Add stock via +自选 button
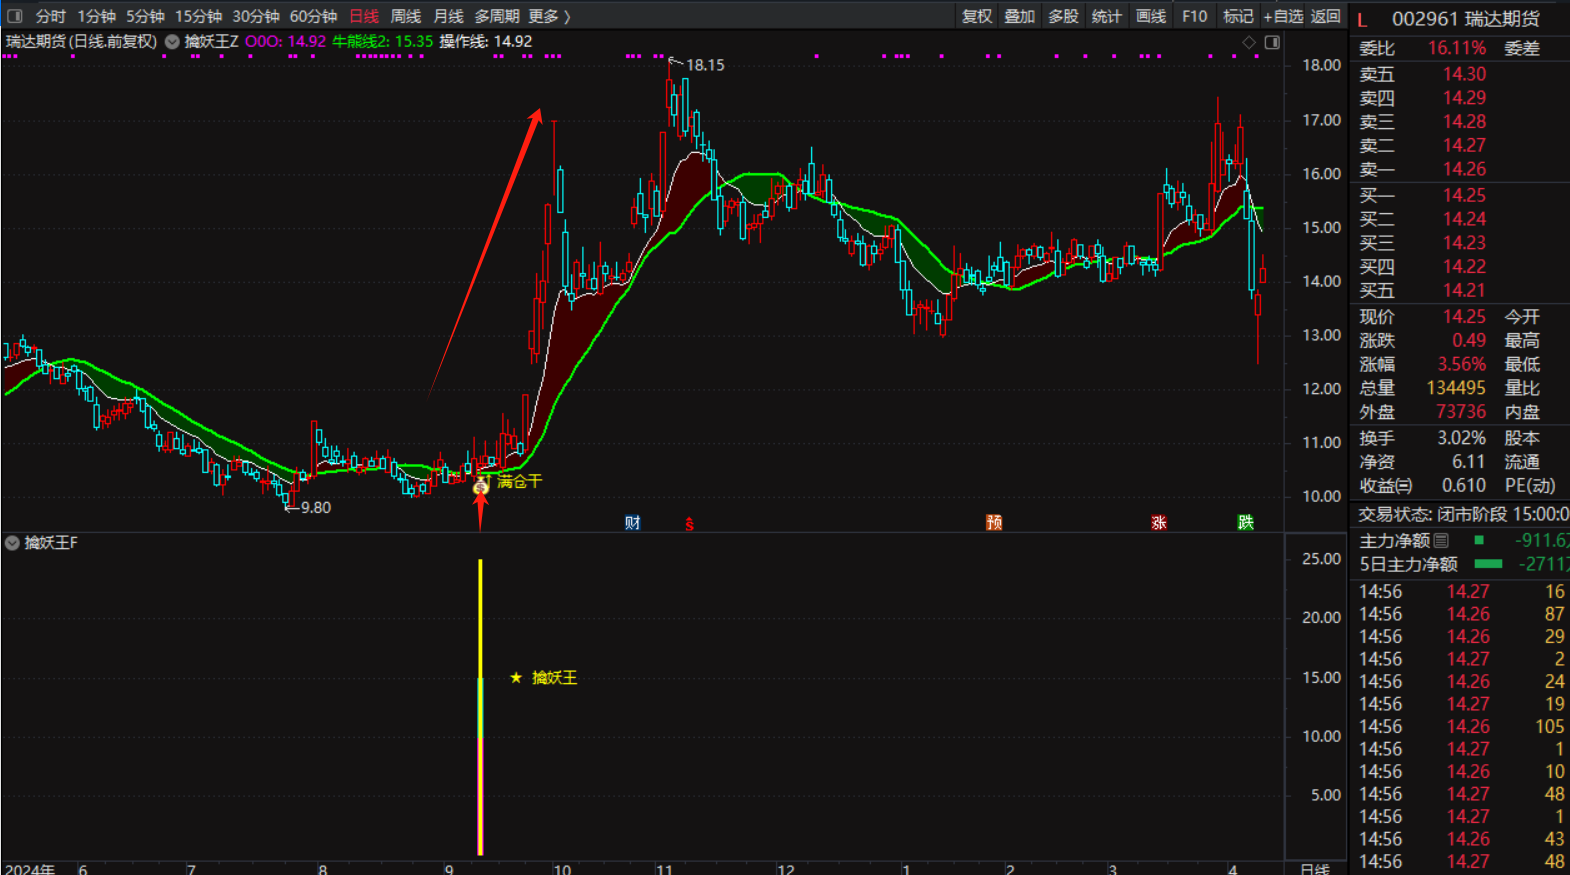1570x875 pixels. pyautogui.click(x=1283, y=16)
